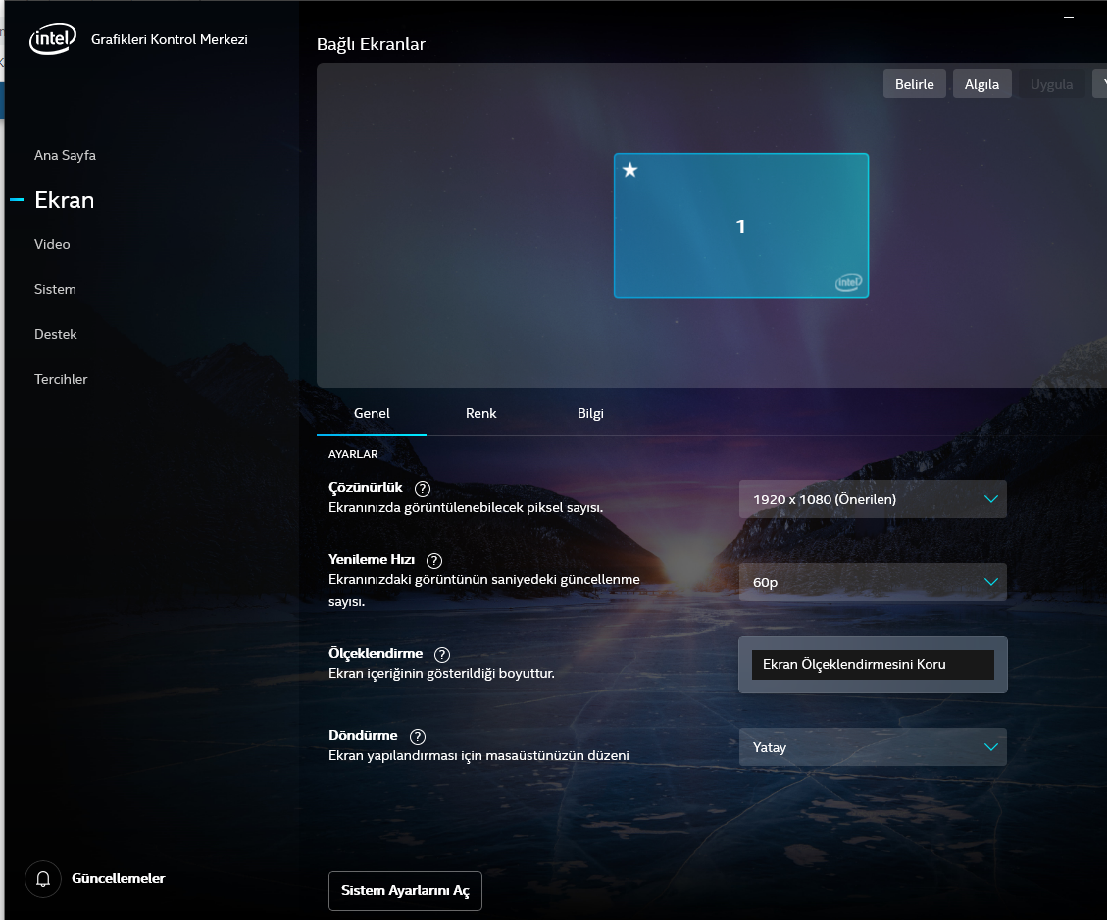This screenshot has height=920, width=1107.
Task: Switch to the Bilgi tab
Action: tap(590, 414)
